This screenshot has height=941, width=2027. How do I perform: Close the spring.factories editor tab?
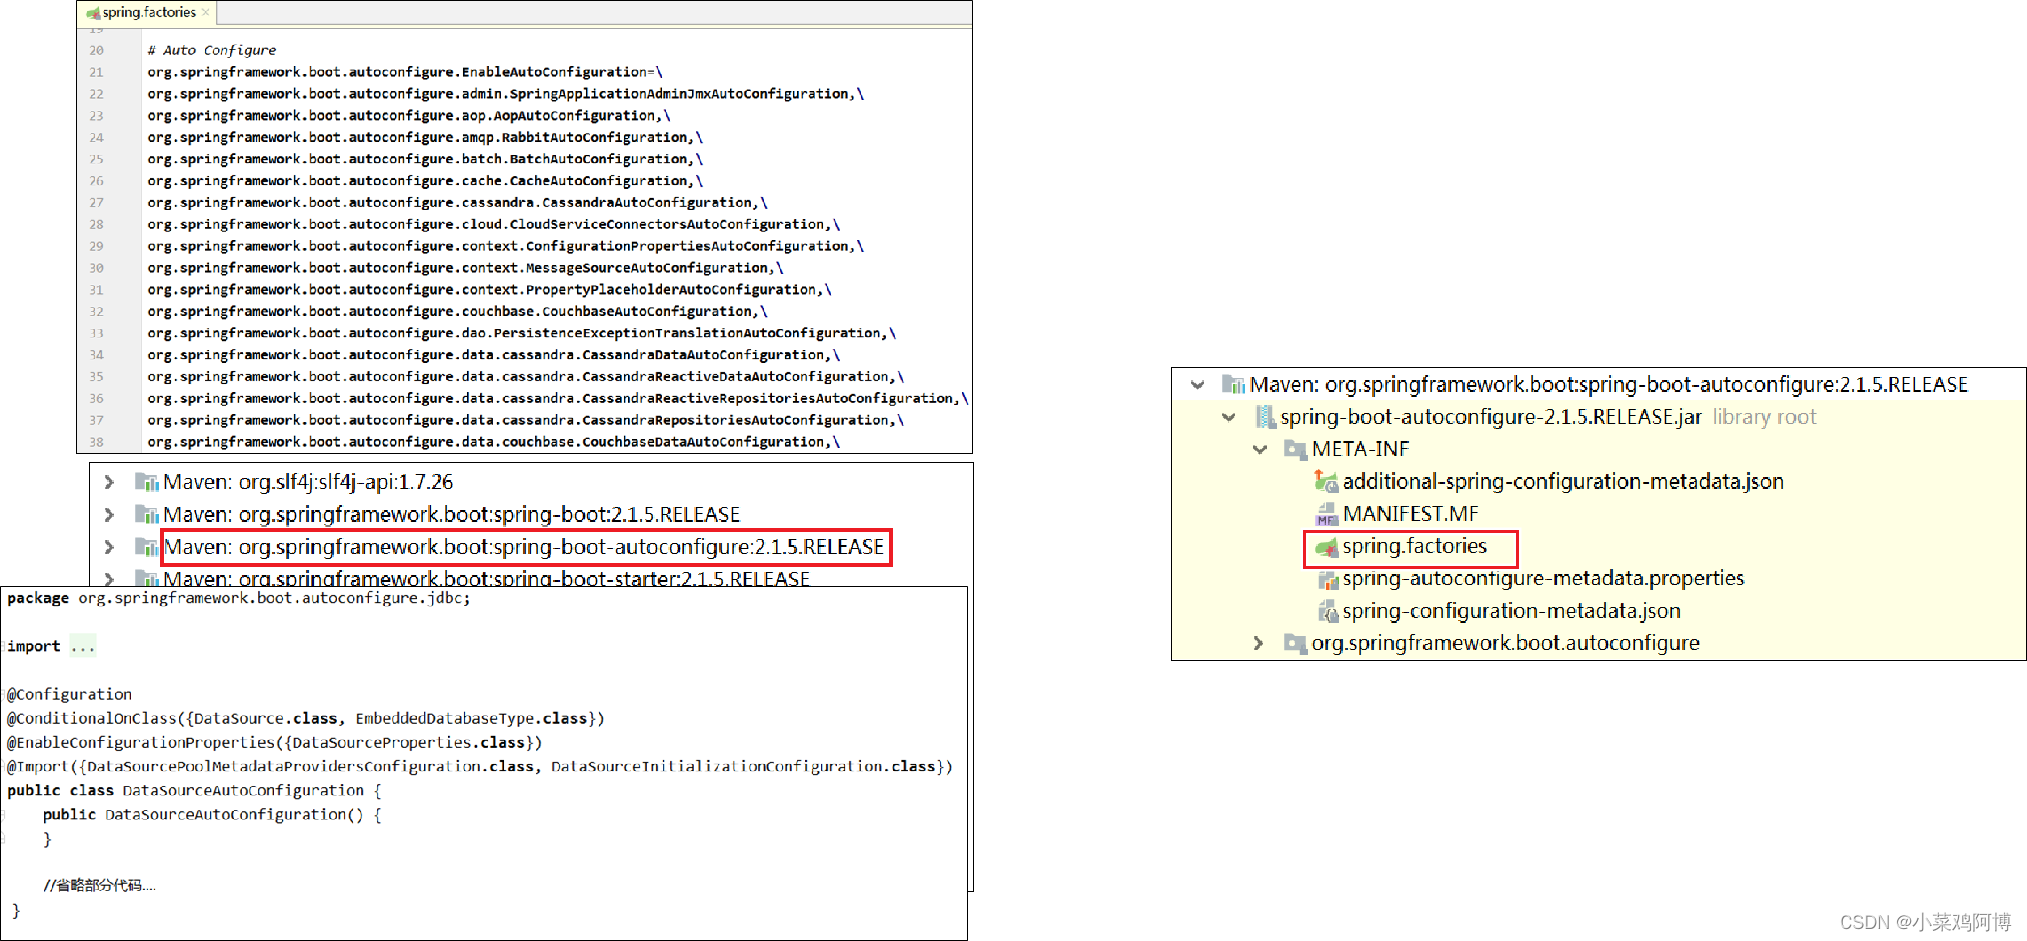pyautogui.click(x=206, y=12)
